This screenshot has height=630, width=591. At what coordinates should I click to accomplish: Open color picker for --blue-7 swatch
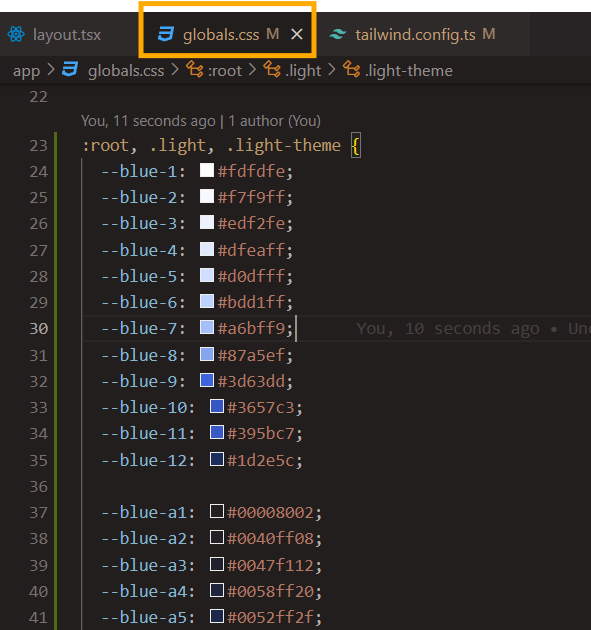coord(207,327)
